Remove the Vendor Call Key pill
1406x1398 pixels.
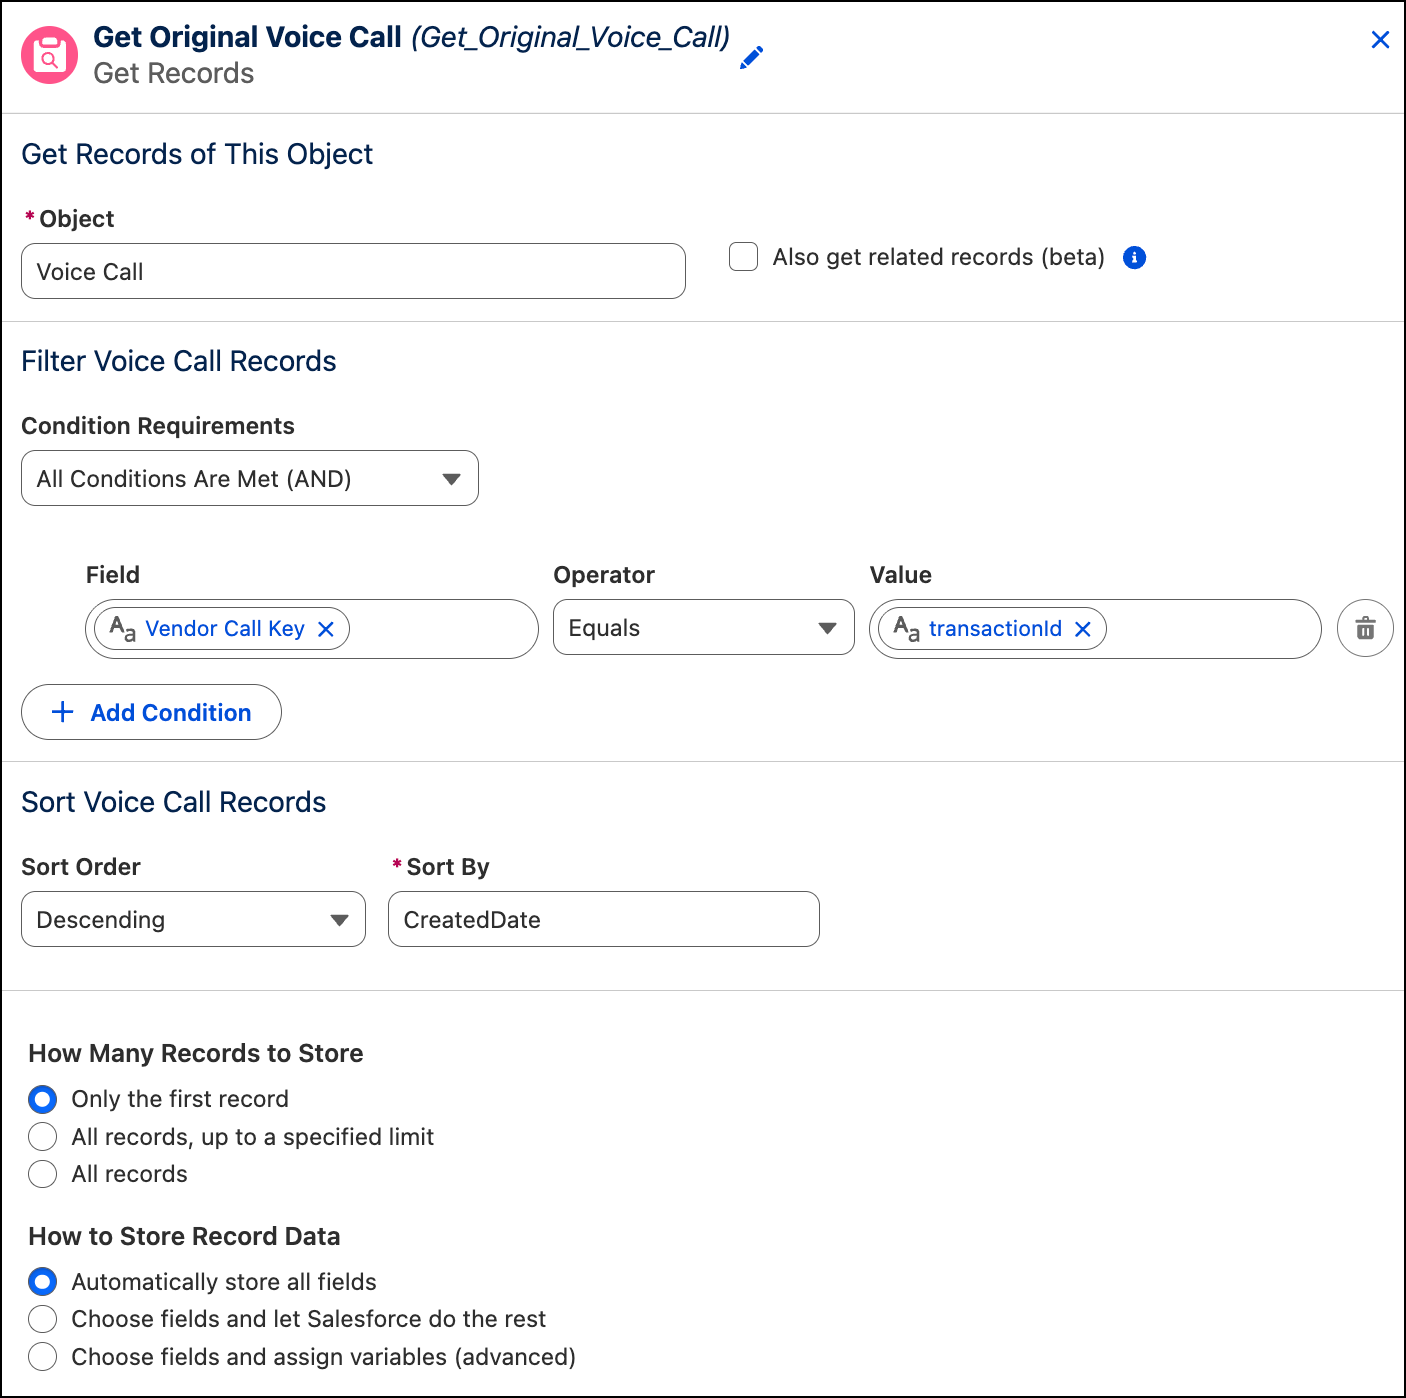tap(325, 629)
